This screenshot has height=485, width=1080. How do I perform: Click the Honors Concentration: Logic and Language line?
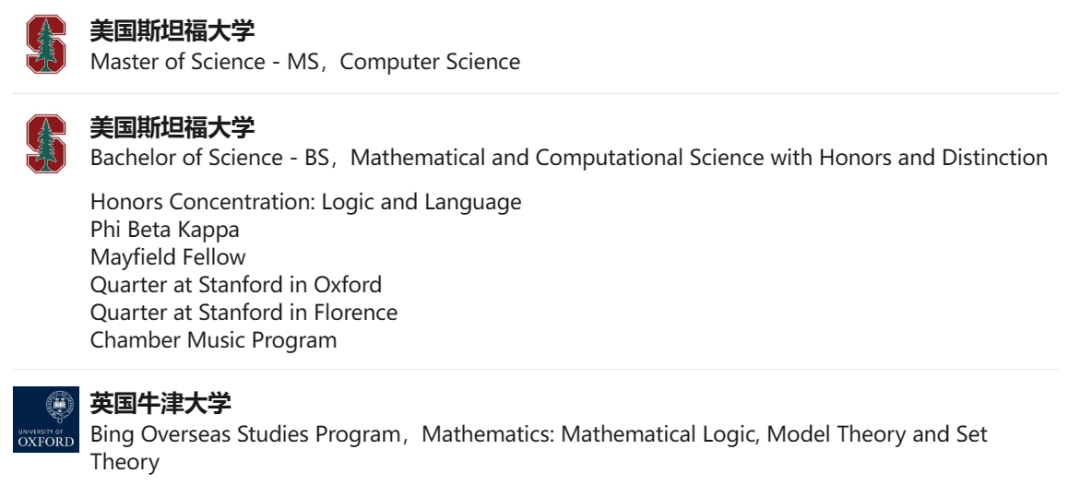(x=306, y=202)
